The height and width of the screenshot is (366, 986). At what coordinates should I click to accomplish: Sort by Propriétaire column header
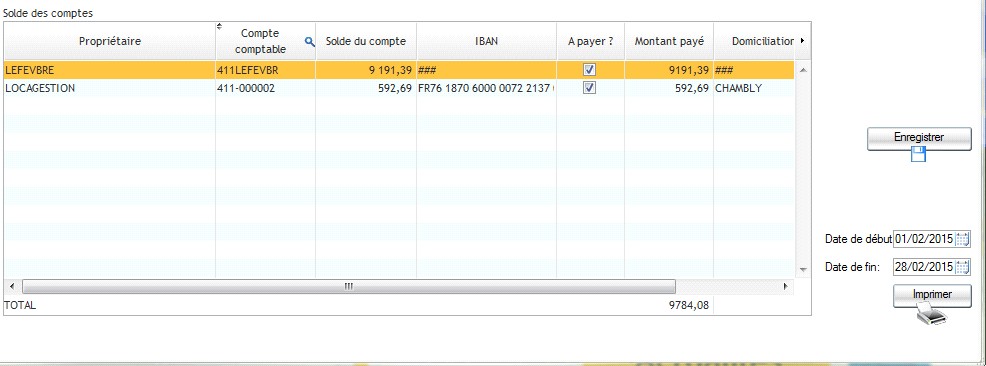pyautogui.click(x=110, y=41)
